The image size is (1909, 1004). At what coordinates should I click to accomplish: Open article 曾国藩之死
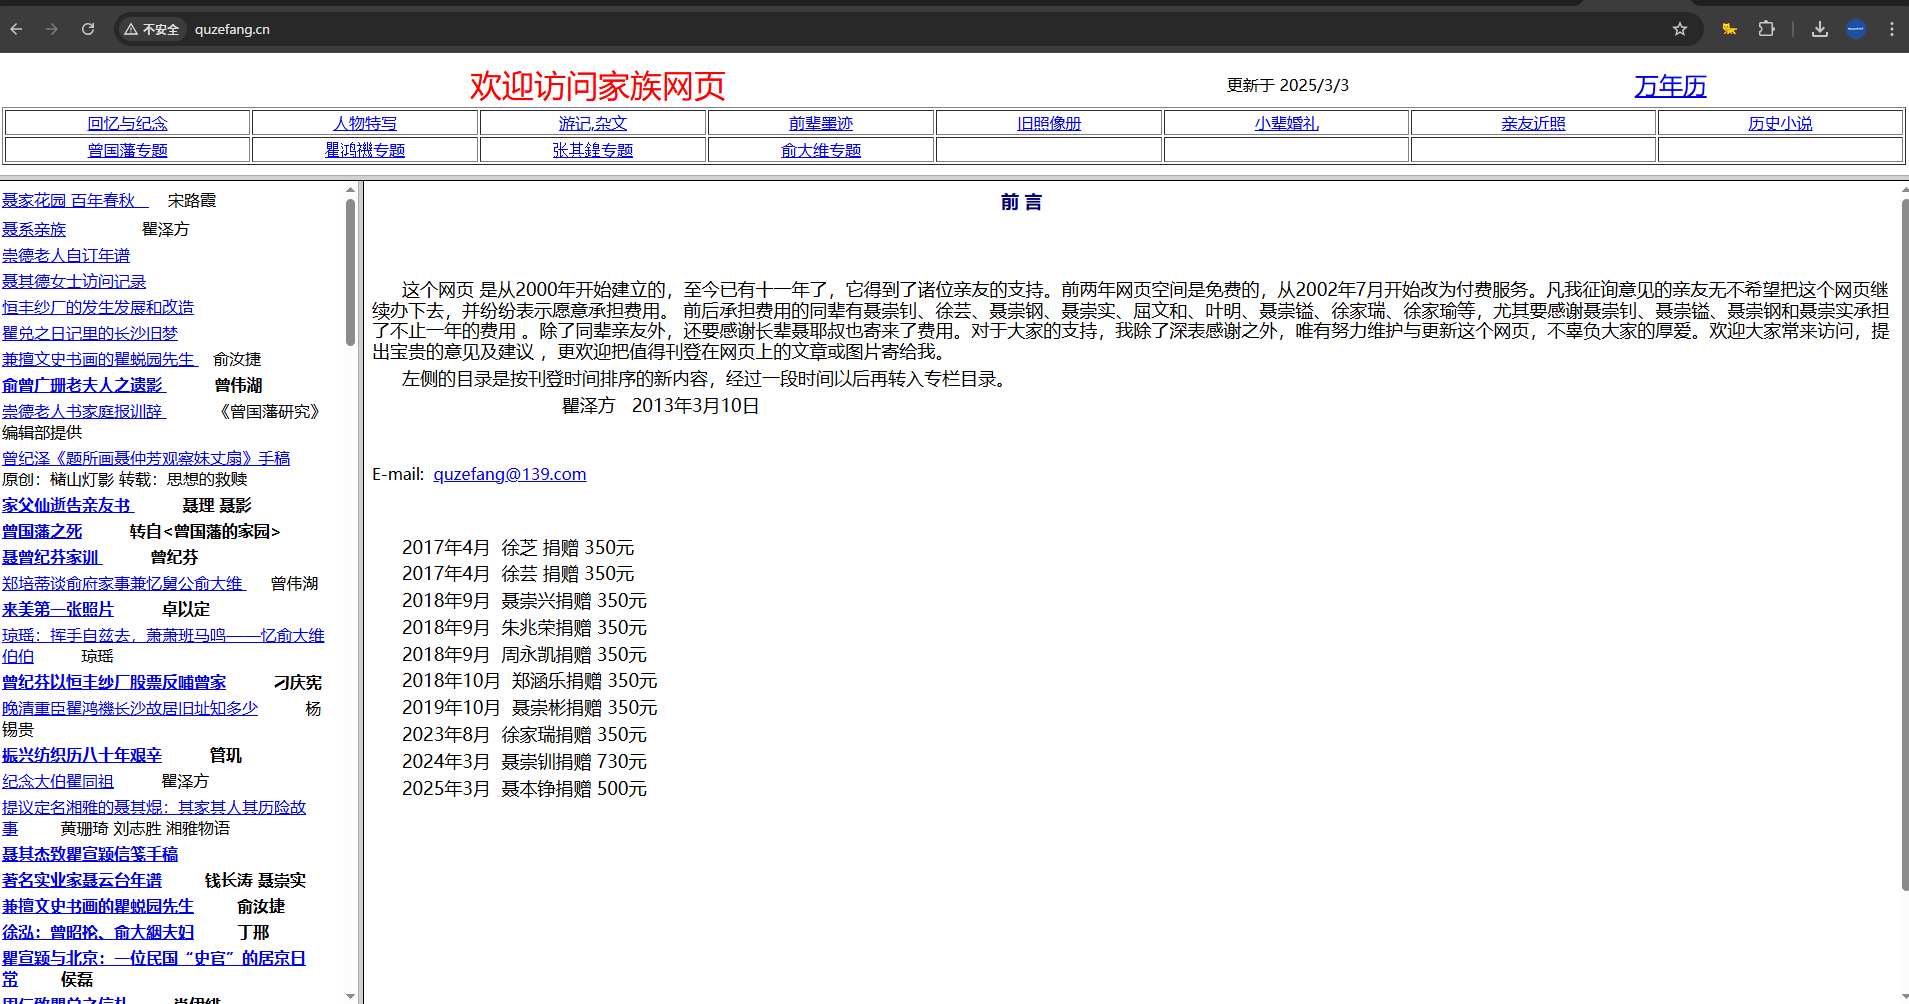(x=42, y=532)
